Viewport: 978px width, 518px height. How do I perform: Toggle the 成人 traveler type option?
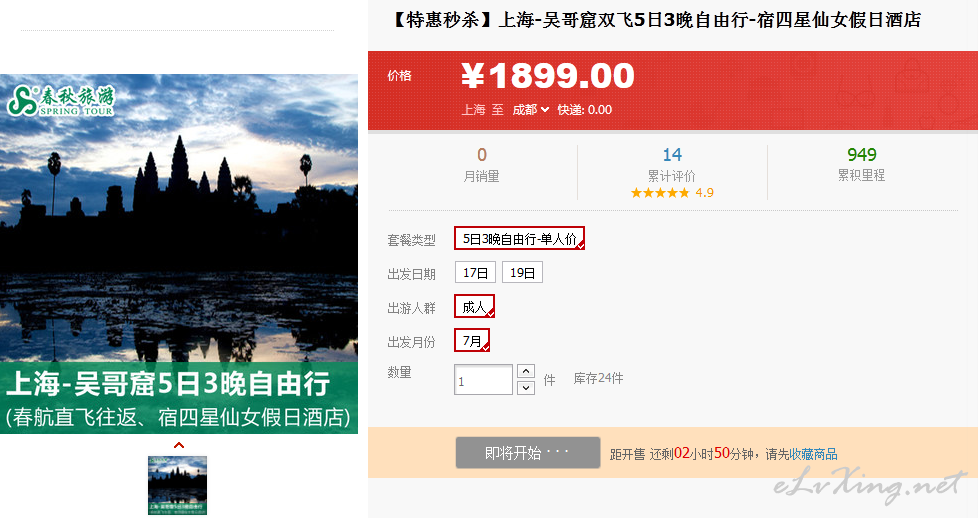point(474,307)
